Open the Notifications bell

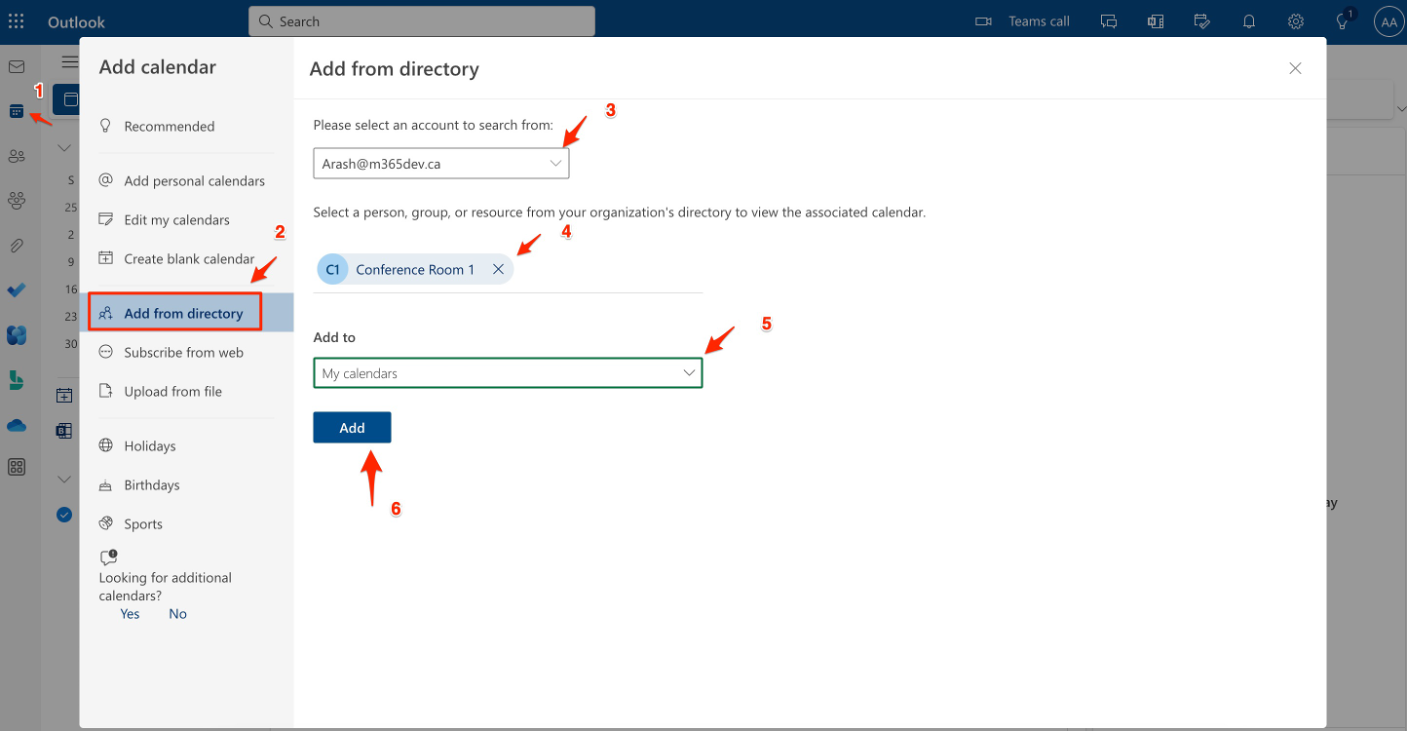click(x=1248, y=20)
